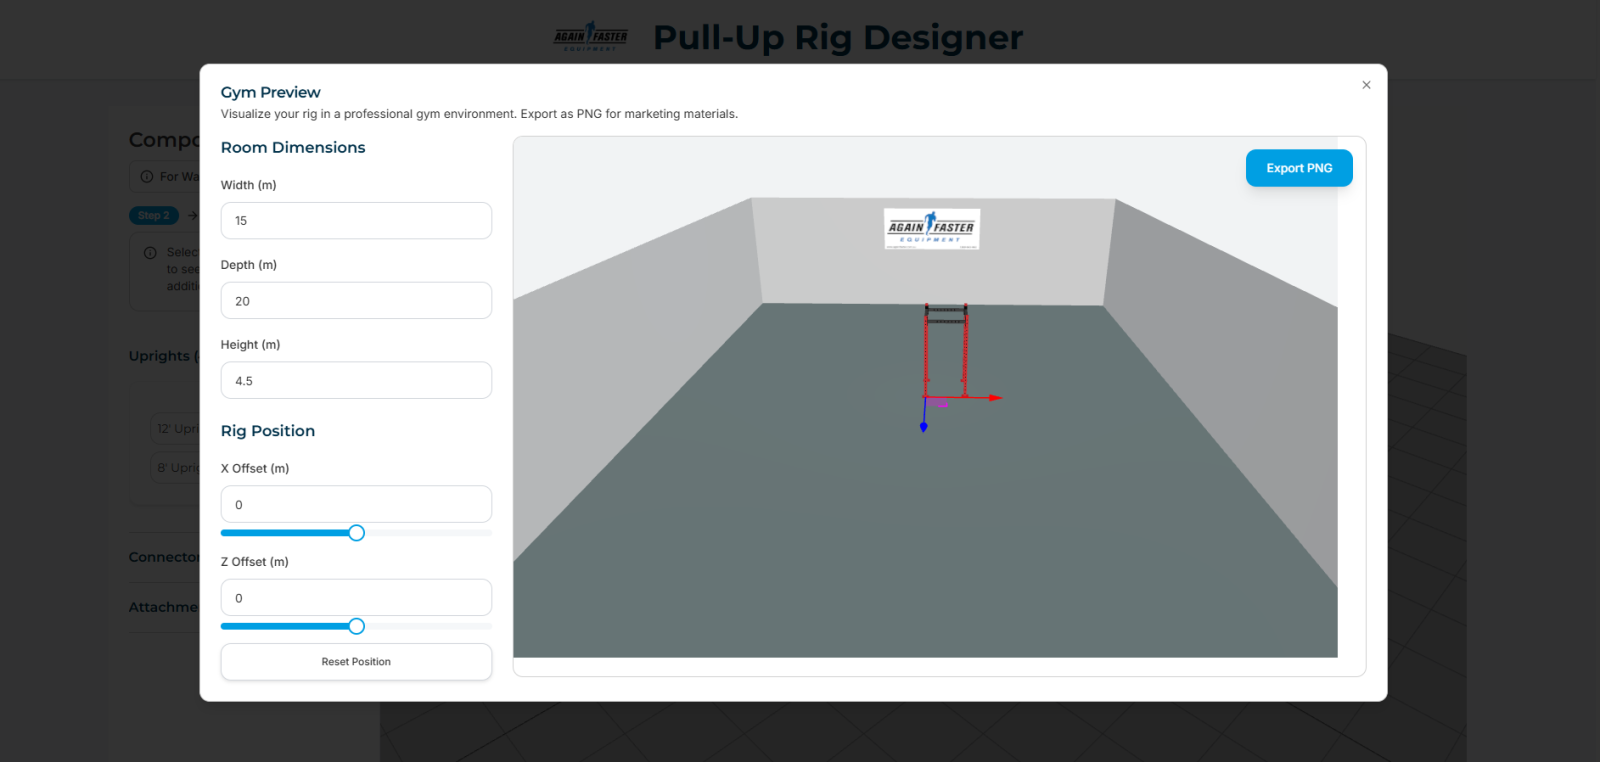Click the Step 2 badge
Viewport: 1600px width, 762px height.
153,216
